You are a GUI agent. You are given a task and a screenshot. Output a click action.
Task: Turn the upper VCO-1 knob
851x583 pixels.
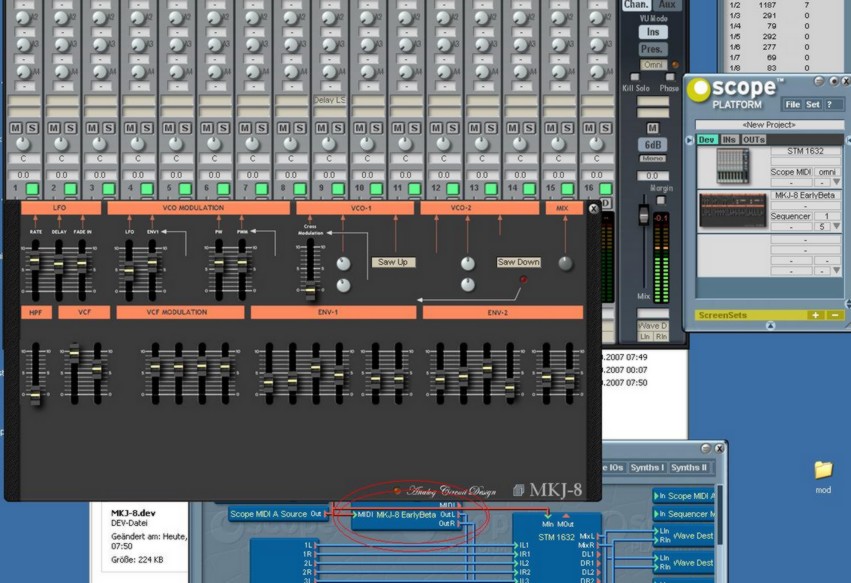344,264
